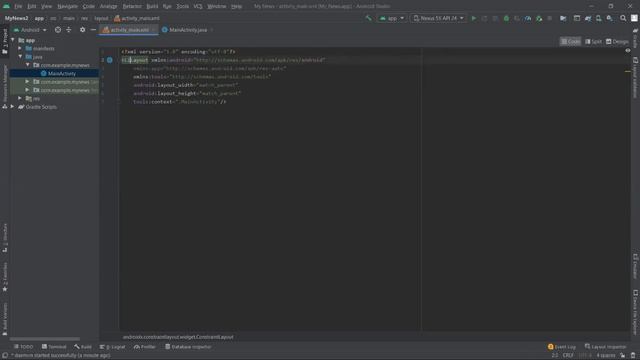Click the ConstraintLayout breadcrumb below the editor

(178, 337)
